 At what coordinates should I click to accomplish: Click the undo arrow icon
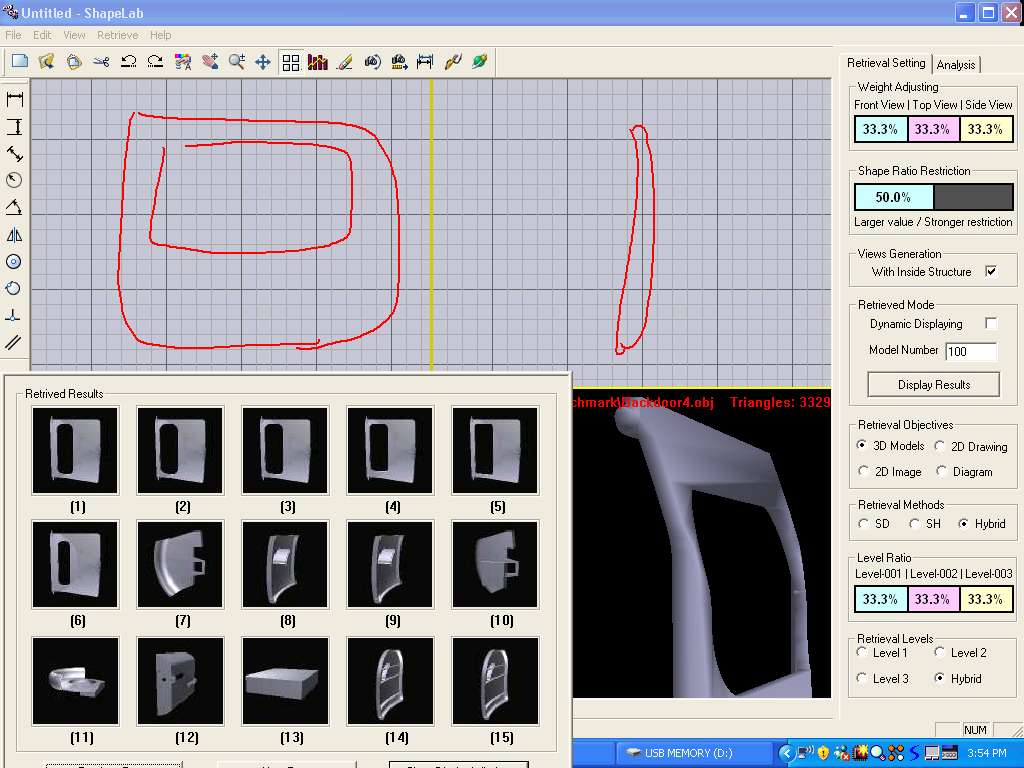tap(128, 61)
